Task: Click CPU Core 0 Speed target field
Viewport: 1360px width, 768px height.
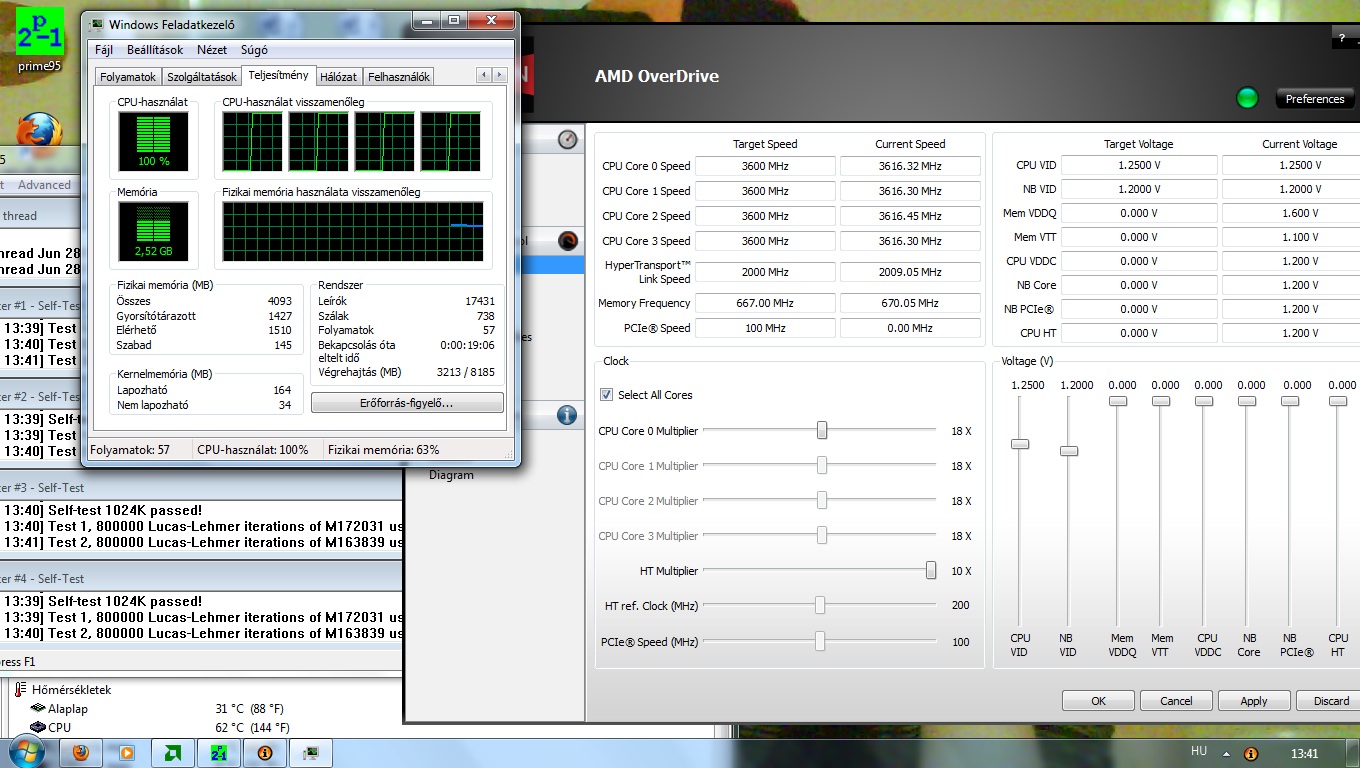Action: [x=765, y=166]
